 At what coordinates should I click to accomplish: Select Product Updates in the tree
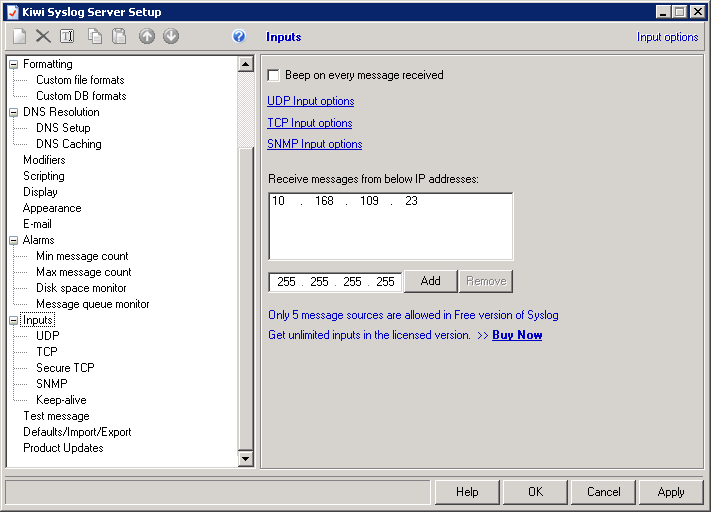(63, 448)
